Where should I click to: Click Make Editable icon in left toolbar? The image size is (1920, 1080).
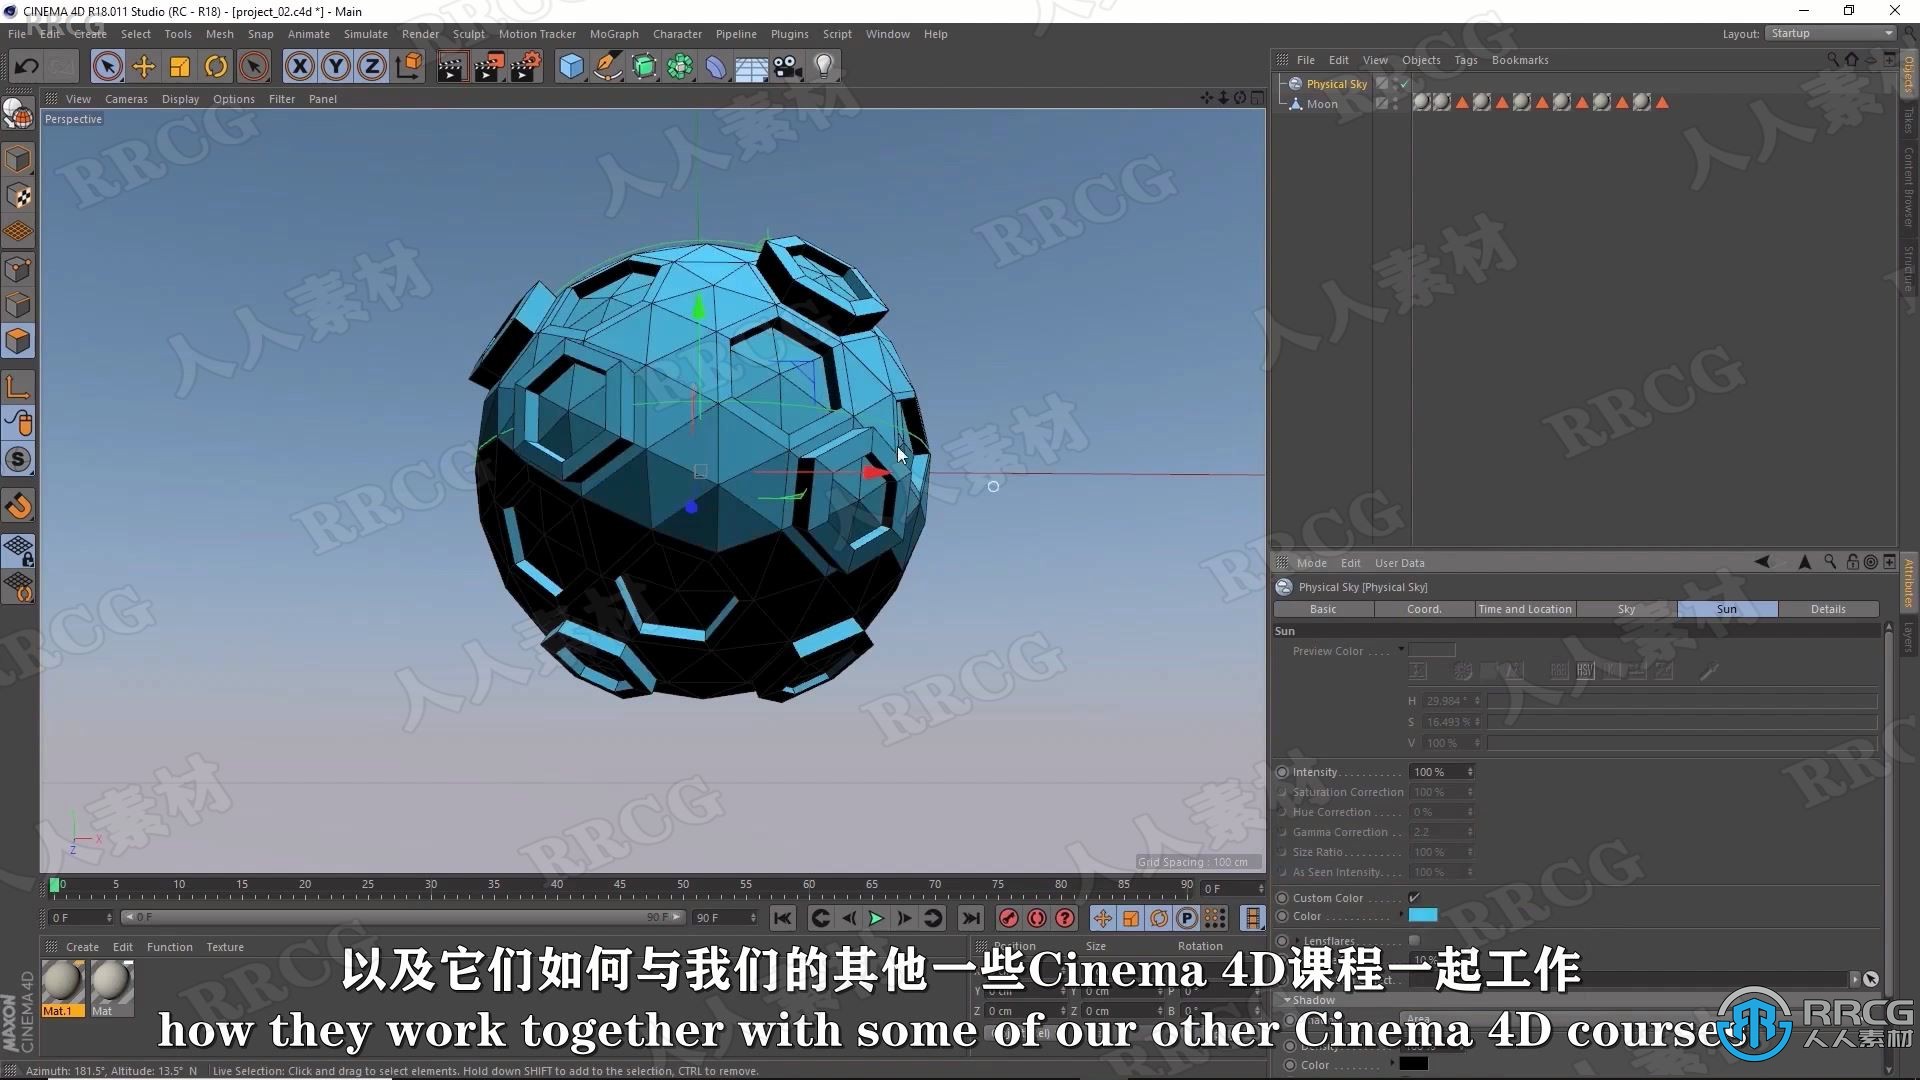click(x=18, y=114)
